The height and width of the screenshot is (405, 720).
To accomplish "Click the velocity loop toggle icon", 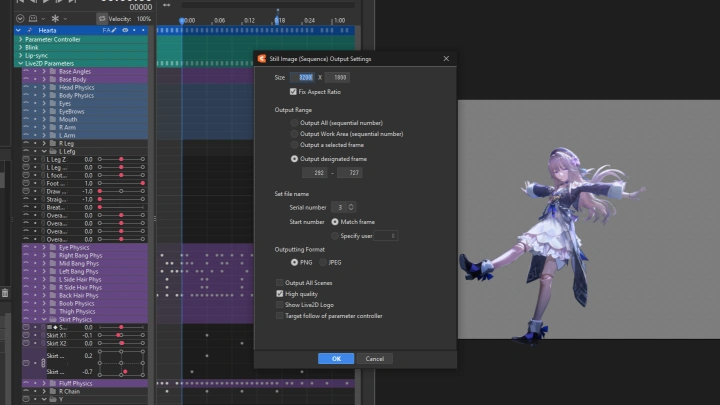I will pyautogui.click(x=101, y=19).
